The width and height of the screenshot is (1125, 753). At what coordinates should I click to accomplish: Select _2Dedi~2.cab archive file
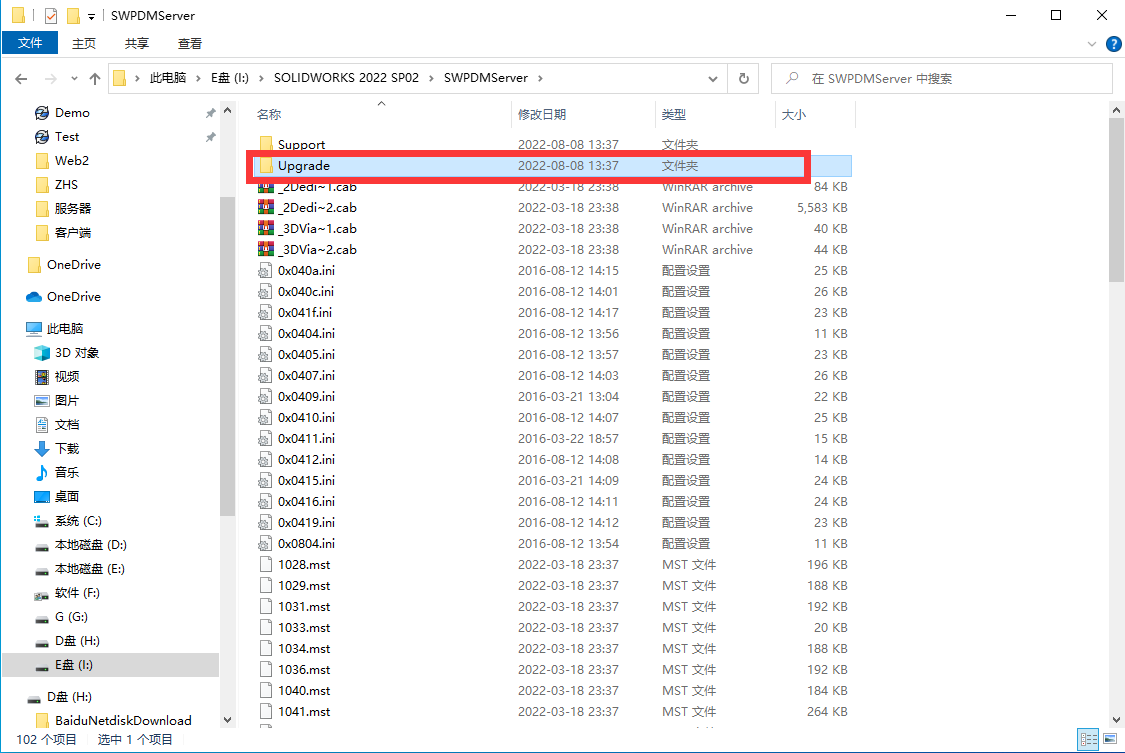coord(317,207)
